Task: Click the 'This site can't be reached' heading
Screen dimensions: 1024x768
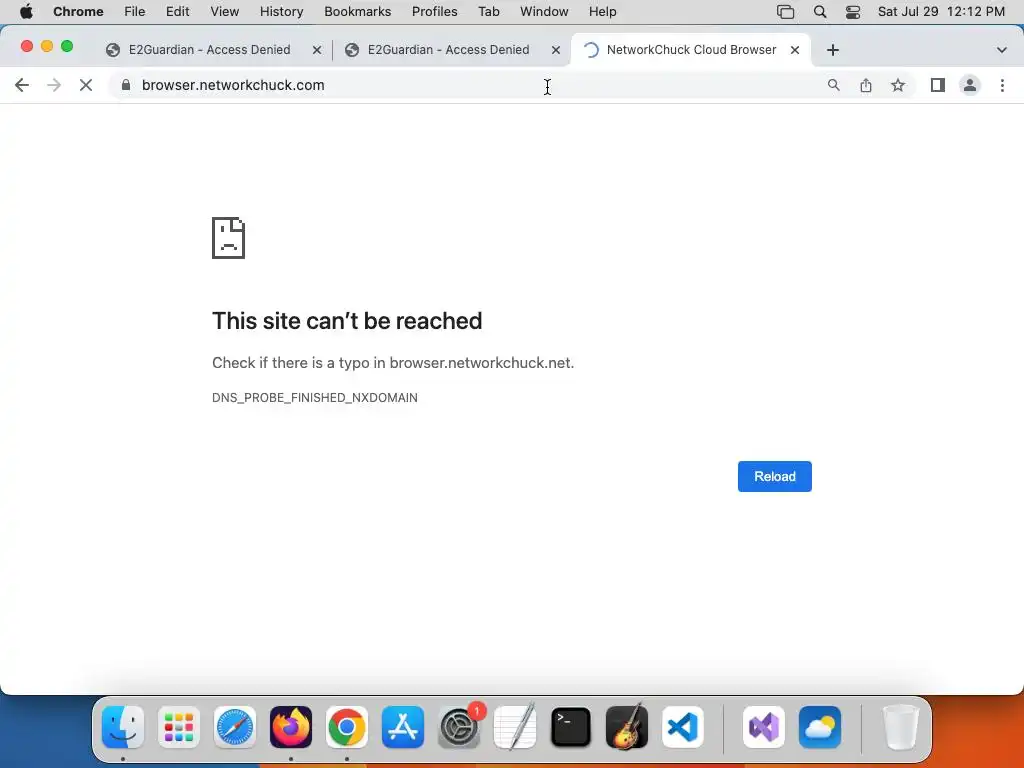Action: click(x=347, y=321)
